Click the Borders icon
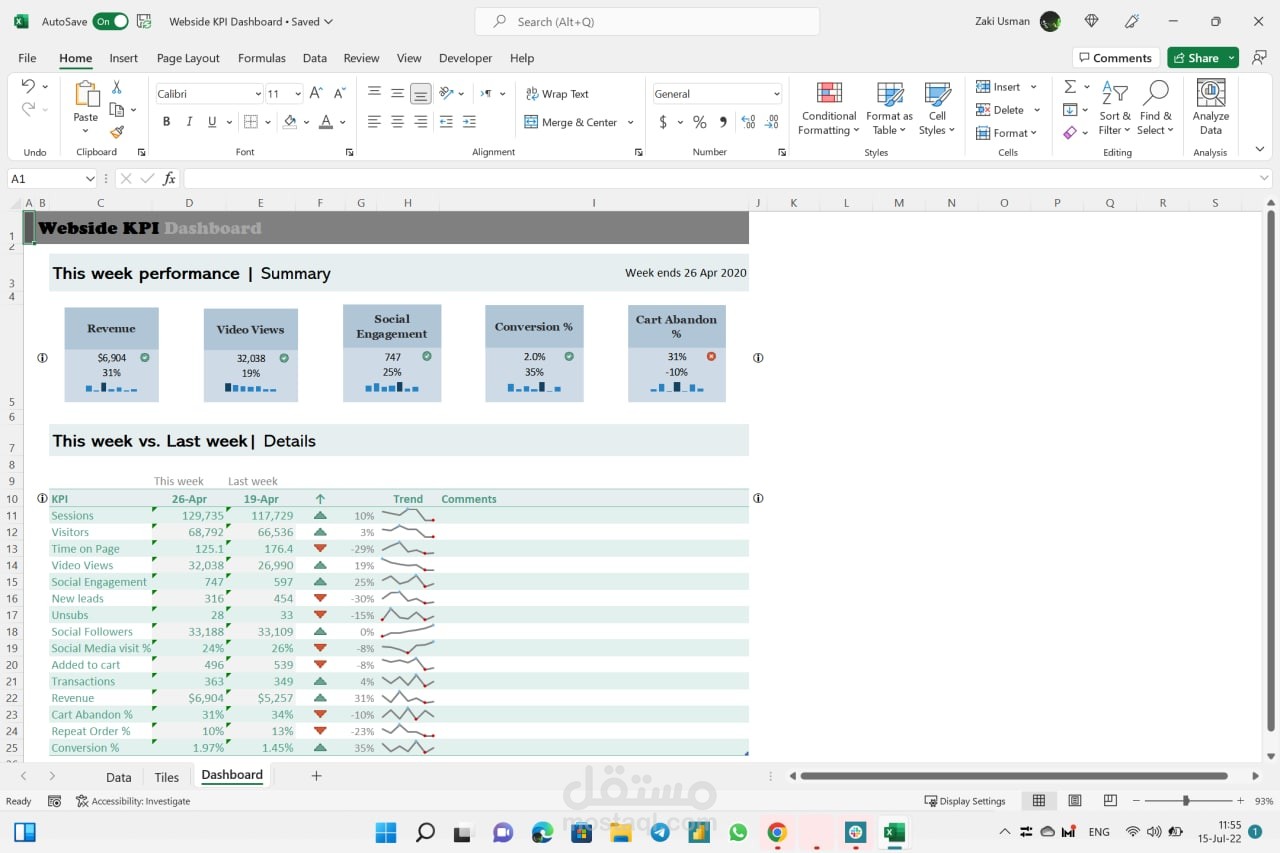This screenshot has height=853, width=1280. tap(251, 122)
